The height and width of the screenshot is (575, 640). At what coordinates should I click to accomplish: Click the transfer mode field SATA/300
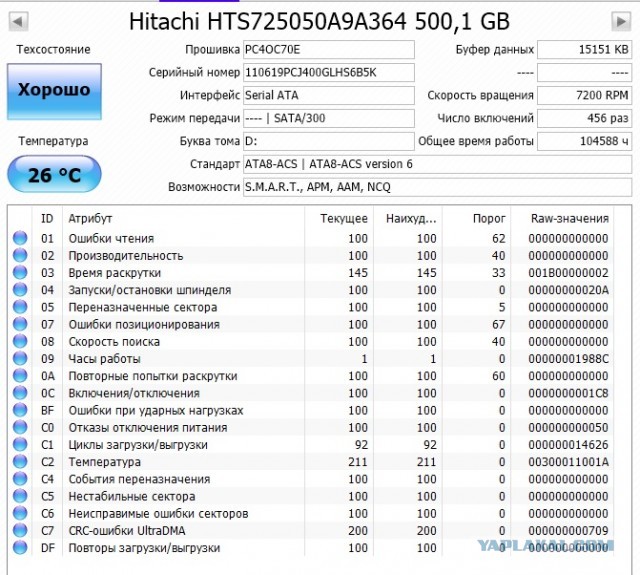329,118
